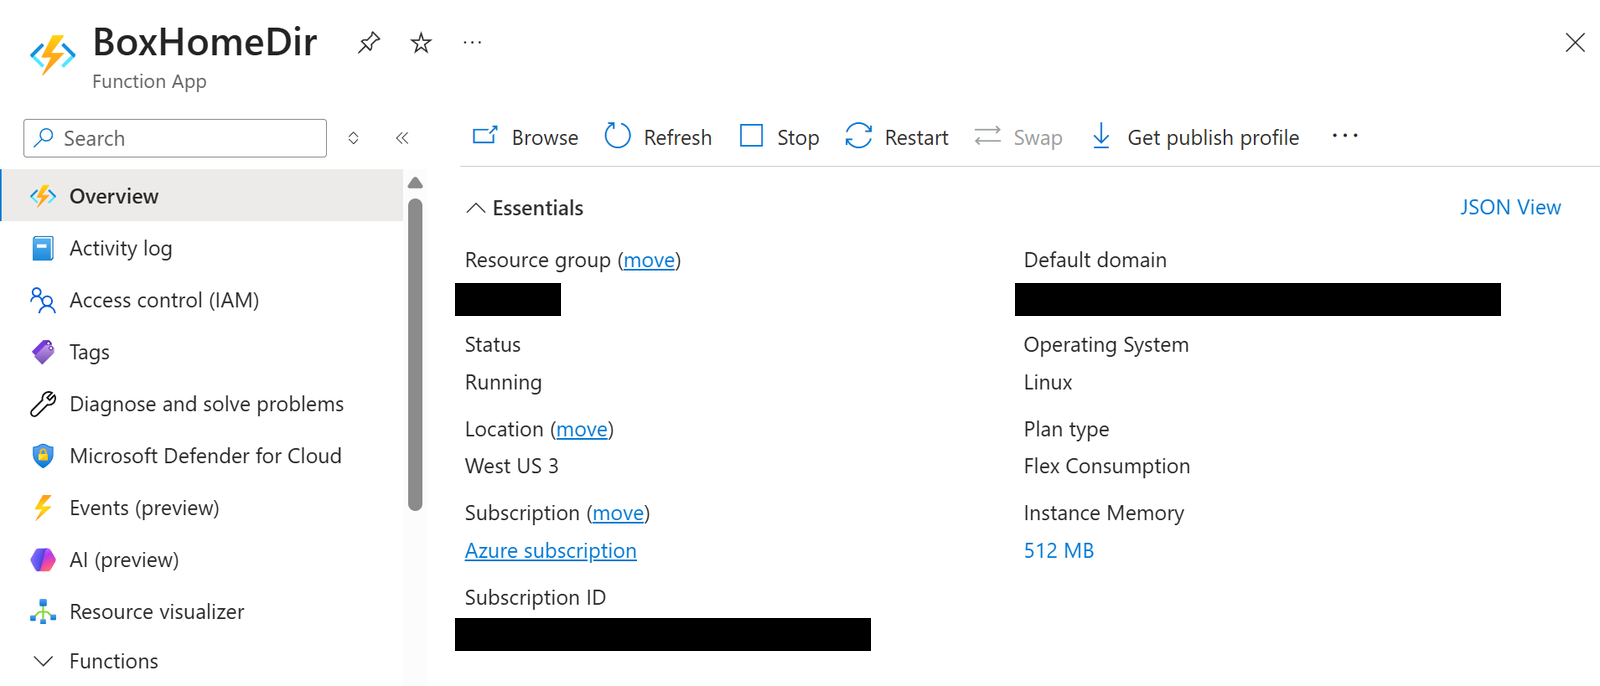Viewport: 1600px width, 686px height.
Task: Open the toolbar overflow ellipsis menu
Action: 1345,136
